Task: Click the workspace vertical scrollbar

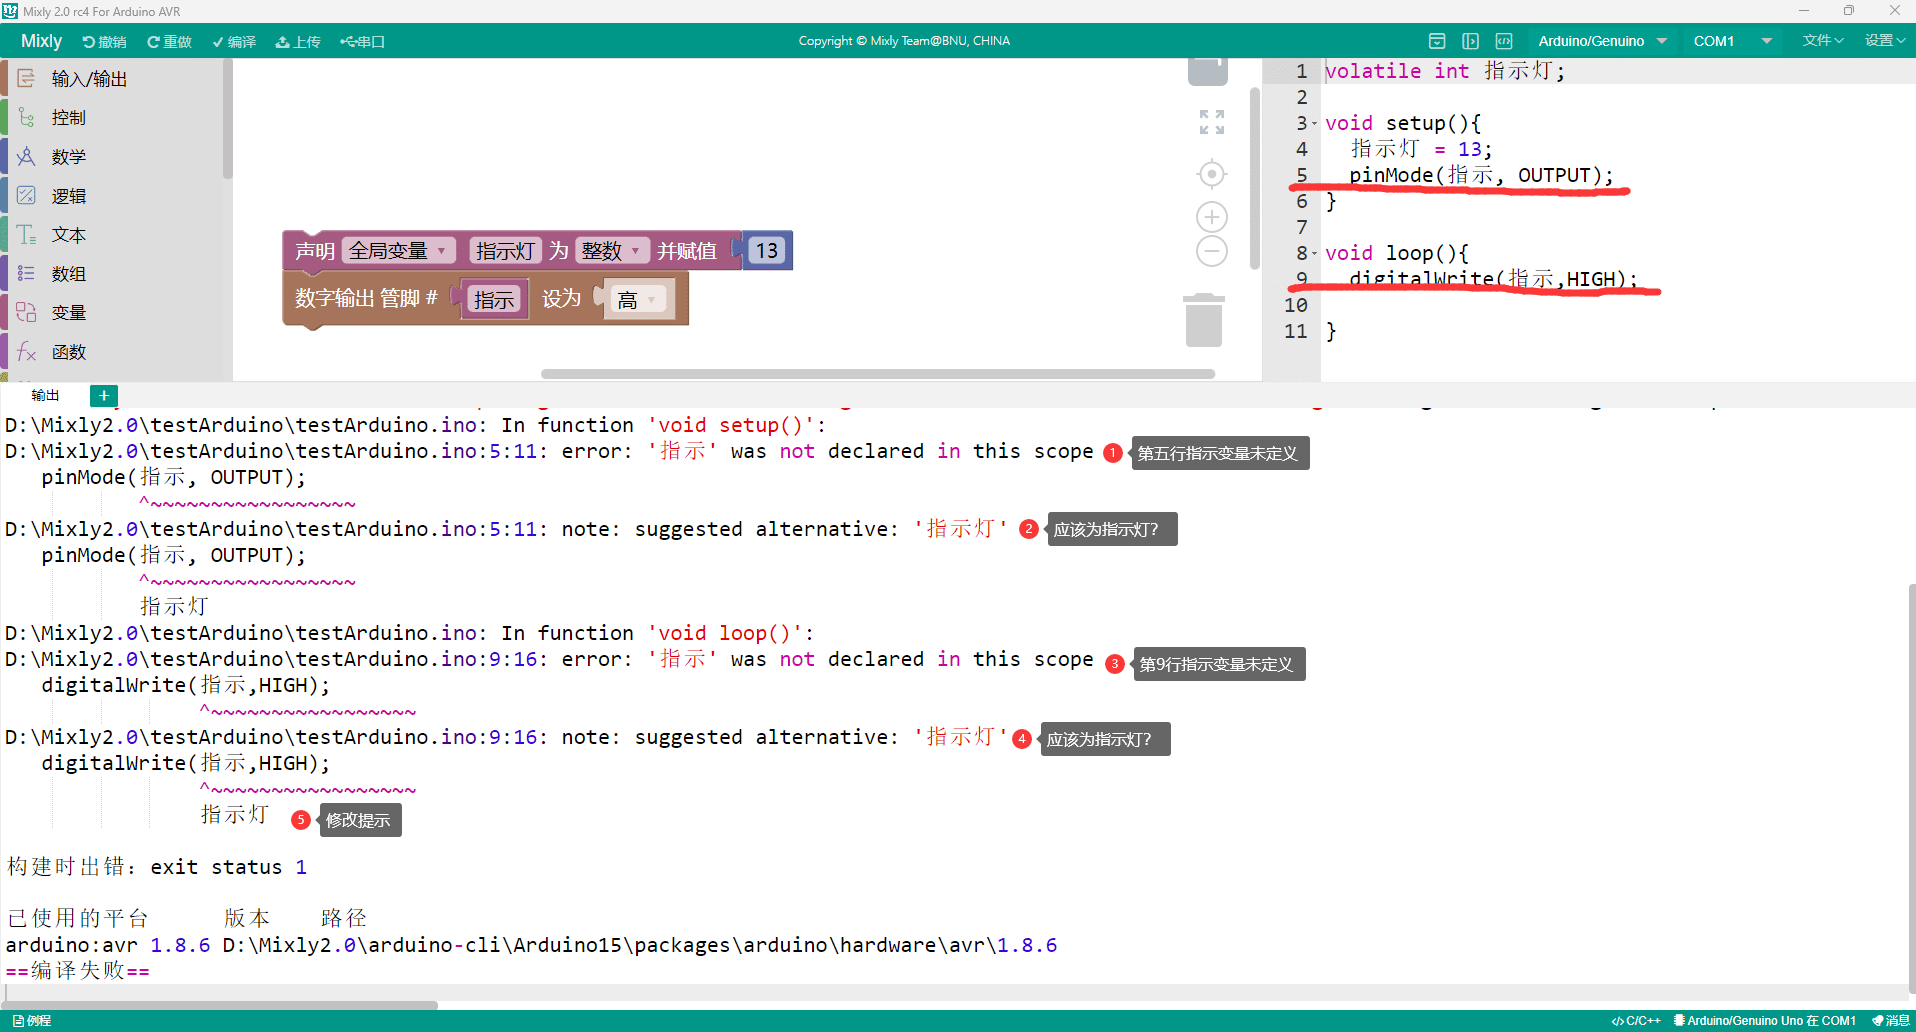Action: click(1254, 178)
